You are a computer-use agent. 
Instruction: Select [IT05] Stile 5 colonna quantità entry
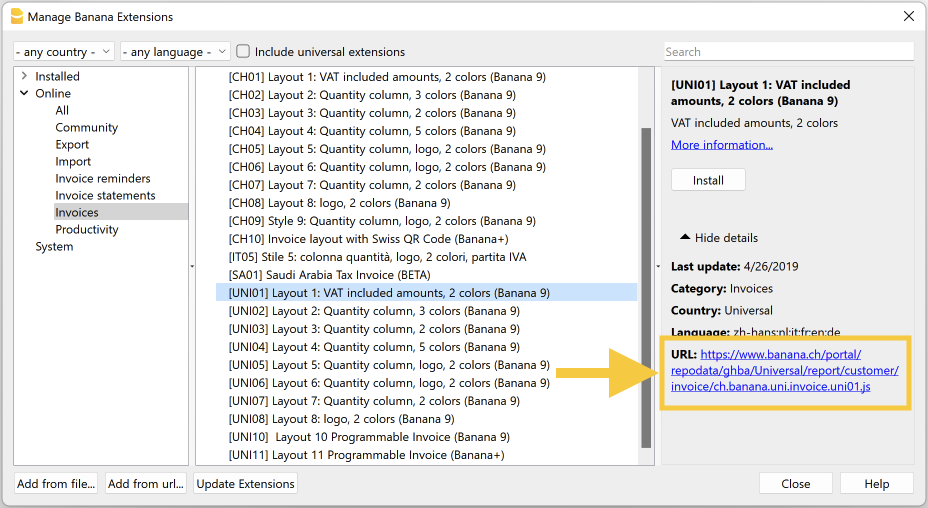[378, 257]
